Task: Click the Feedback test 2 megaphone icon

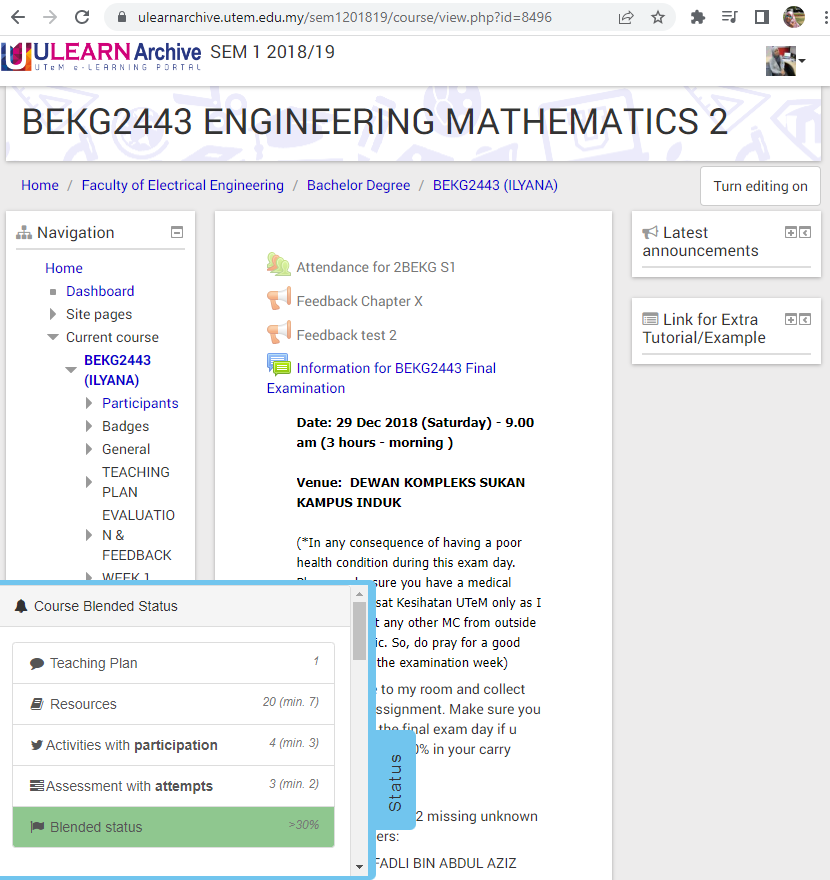Action: (278, 334)
